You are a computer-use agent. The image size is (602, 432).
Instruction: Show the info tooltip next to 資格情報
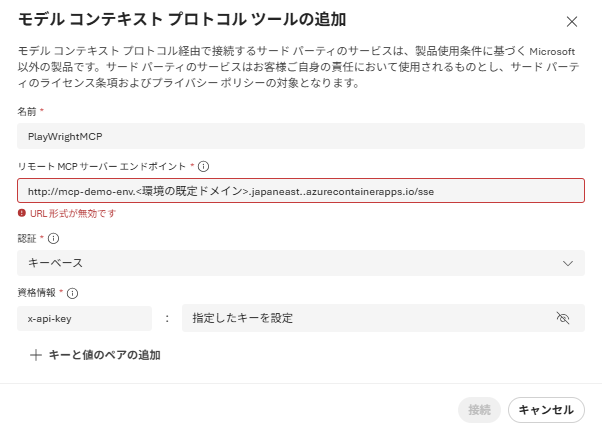point(73,293)
